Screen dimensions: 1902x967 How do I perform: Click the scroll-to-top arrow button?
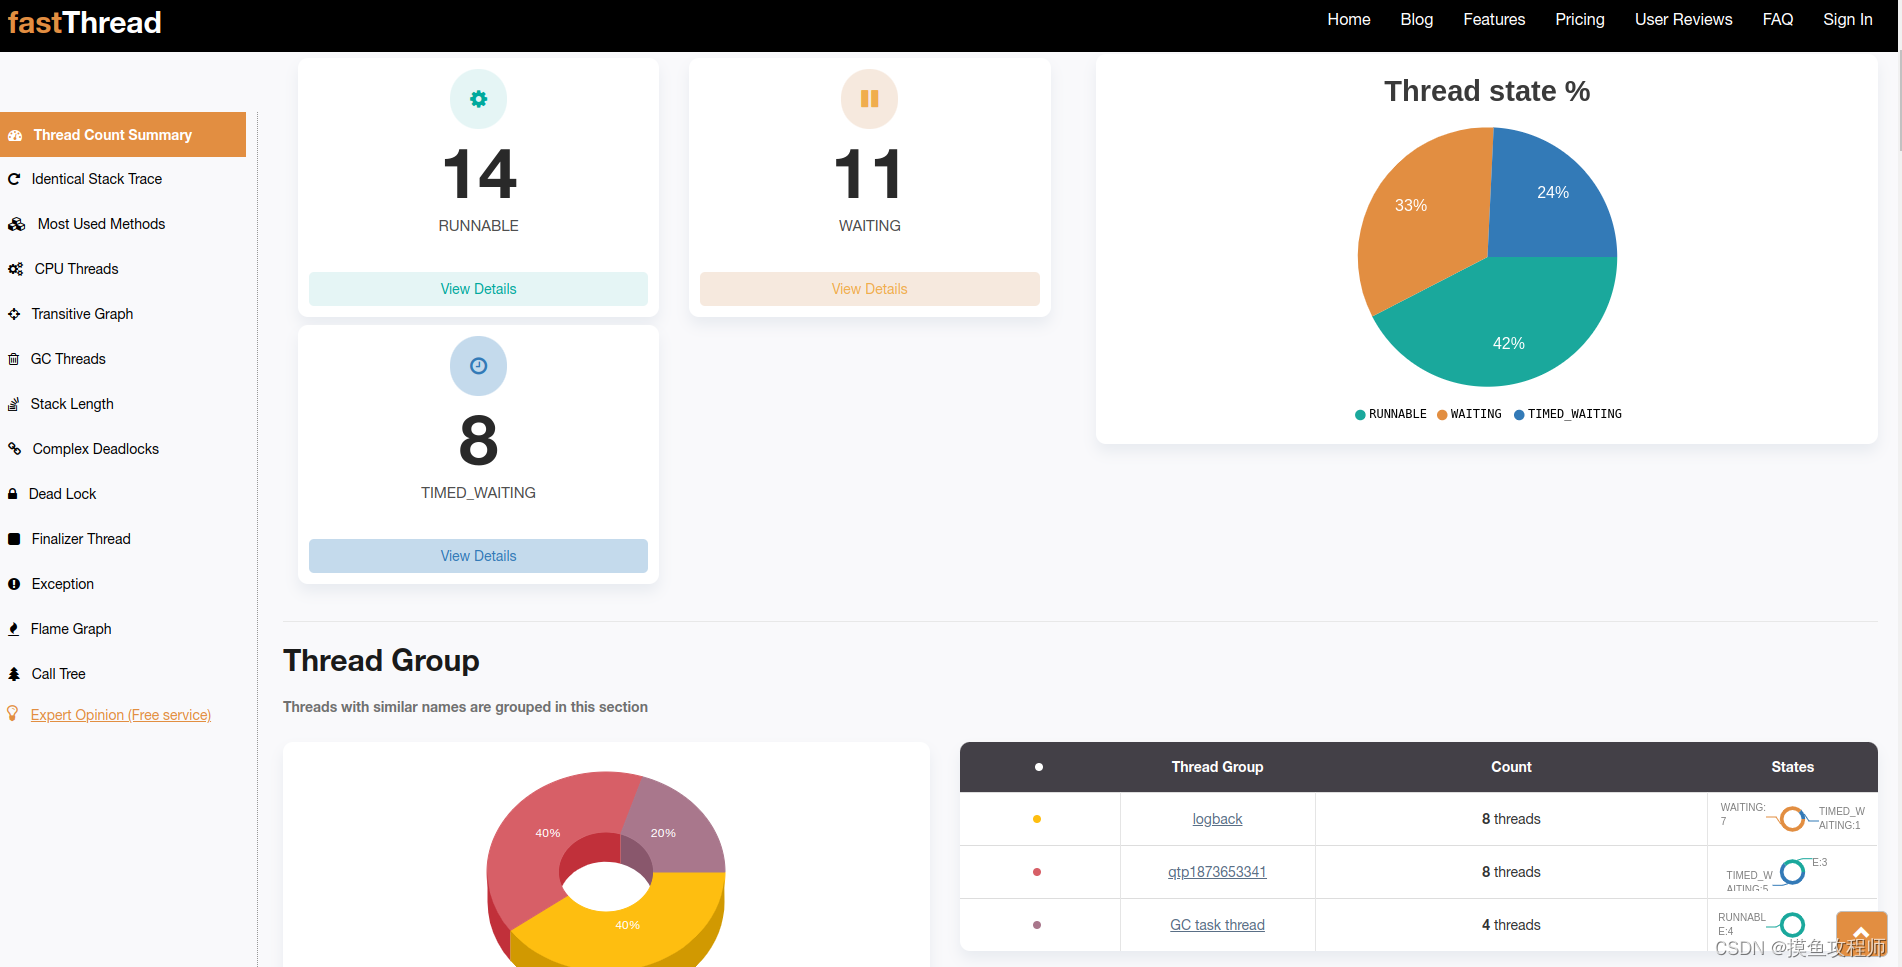[1862, 934]
